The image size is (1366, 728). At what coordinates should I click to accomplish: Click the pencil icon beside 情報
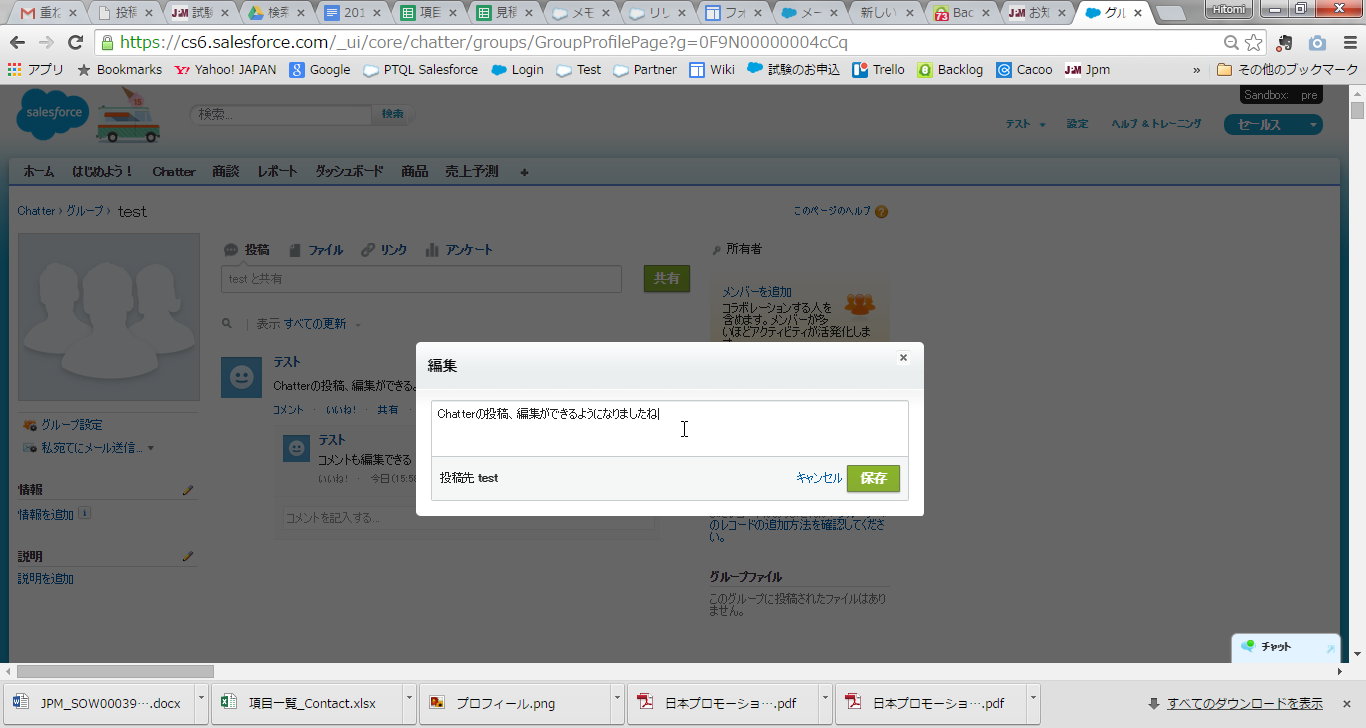pos(187,490)
